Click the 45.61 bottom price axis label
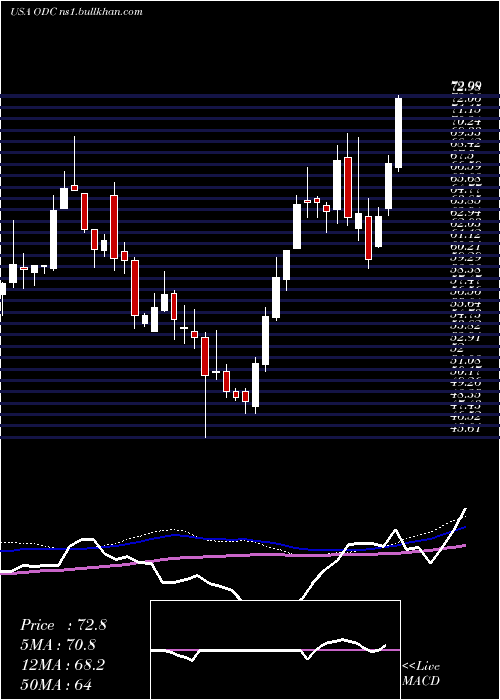Image resolution: width=500 pixels, height=700 pixels. (466, 429)
